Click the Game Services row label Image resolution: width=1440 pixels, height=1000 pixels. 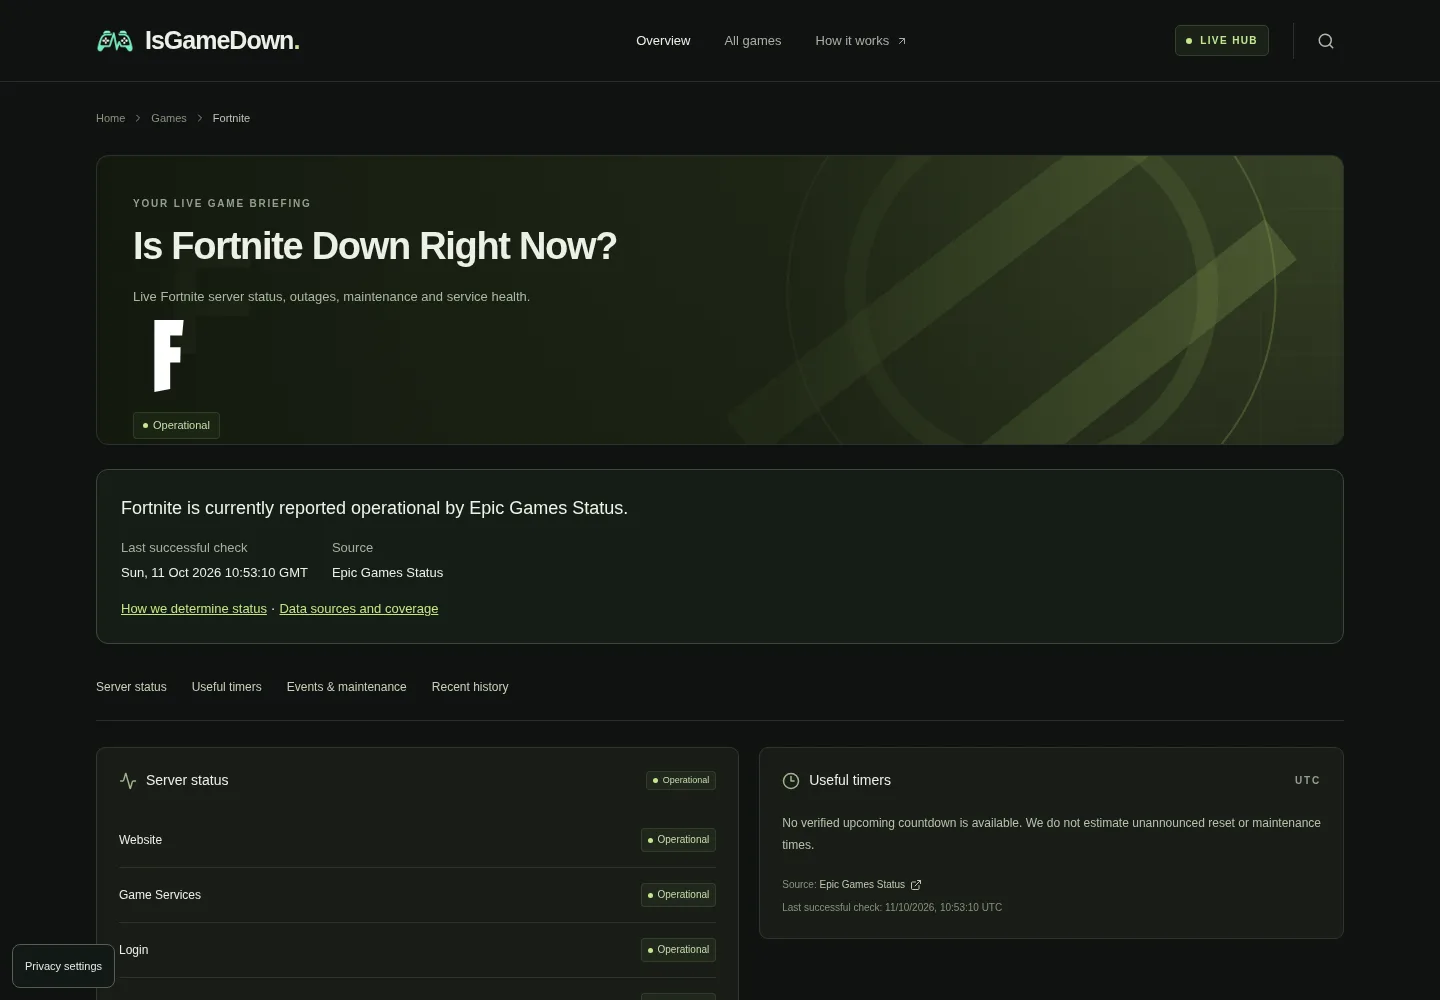(160, 895)
